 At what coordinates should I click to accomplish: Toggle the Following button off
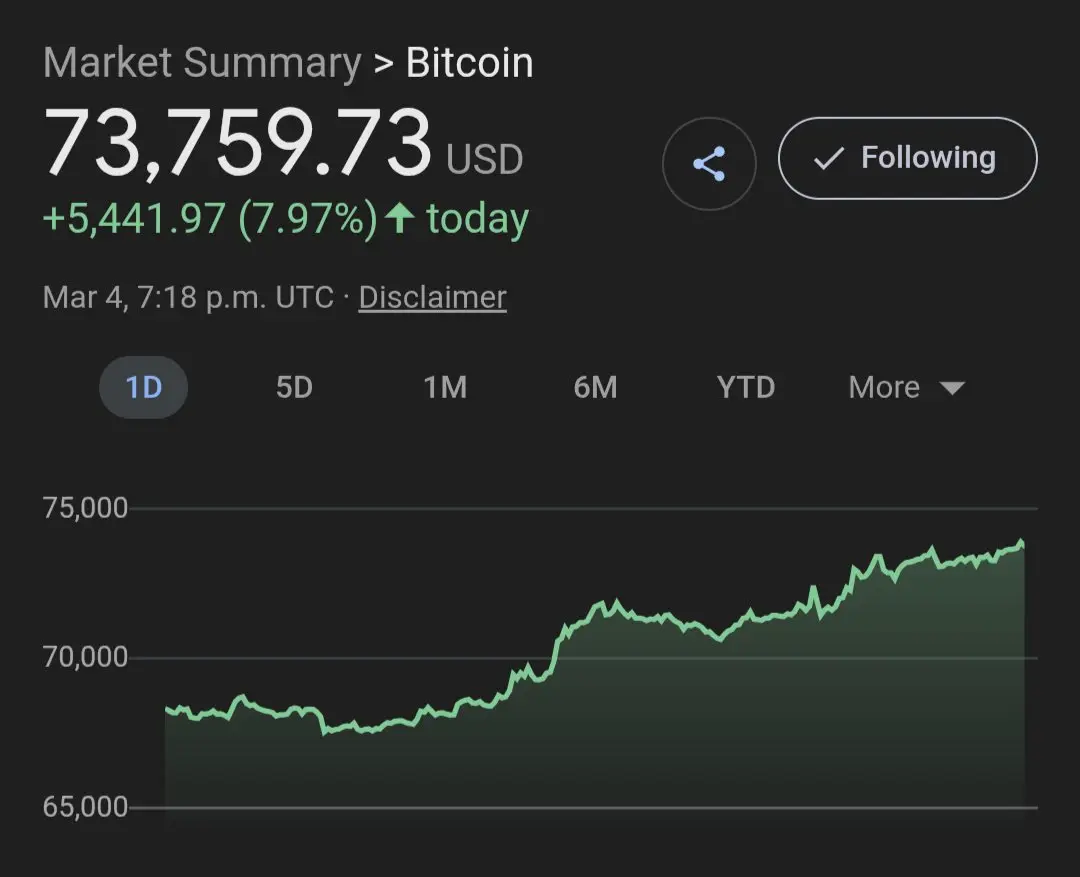tap(907, 158)
